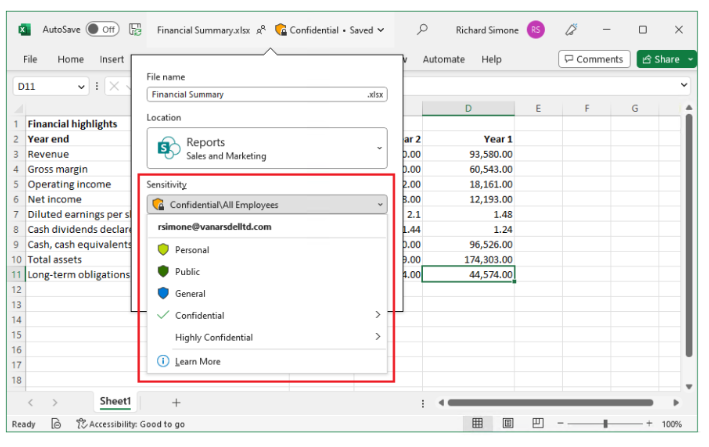Open the Sensitivity Confidential\All Employees dropdown

[267, 205]
